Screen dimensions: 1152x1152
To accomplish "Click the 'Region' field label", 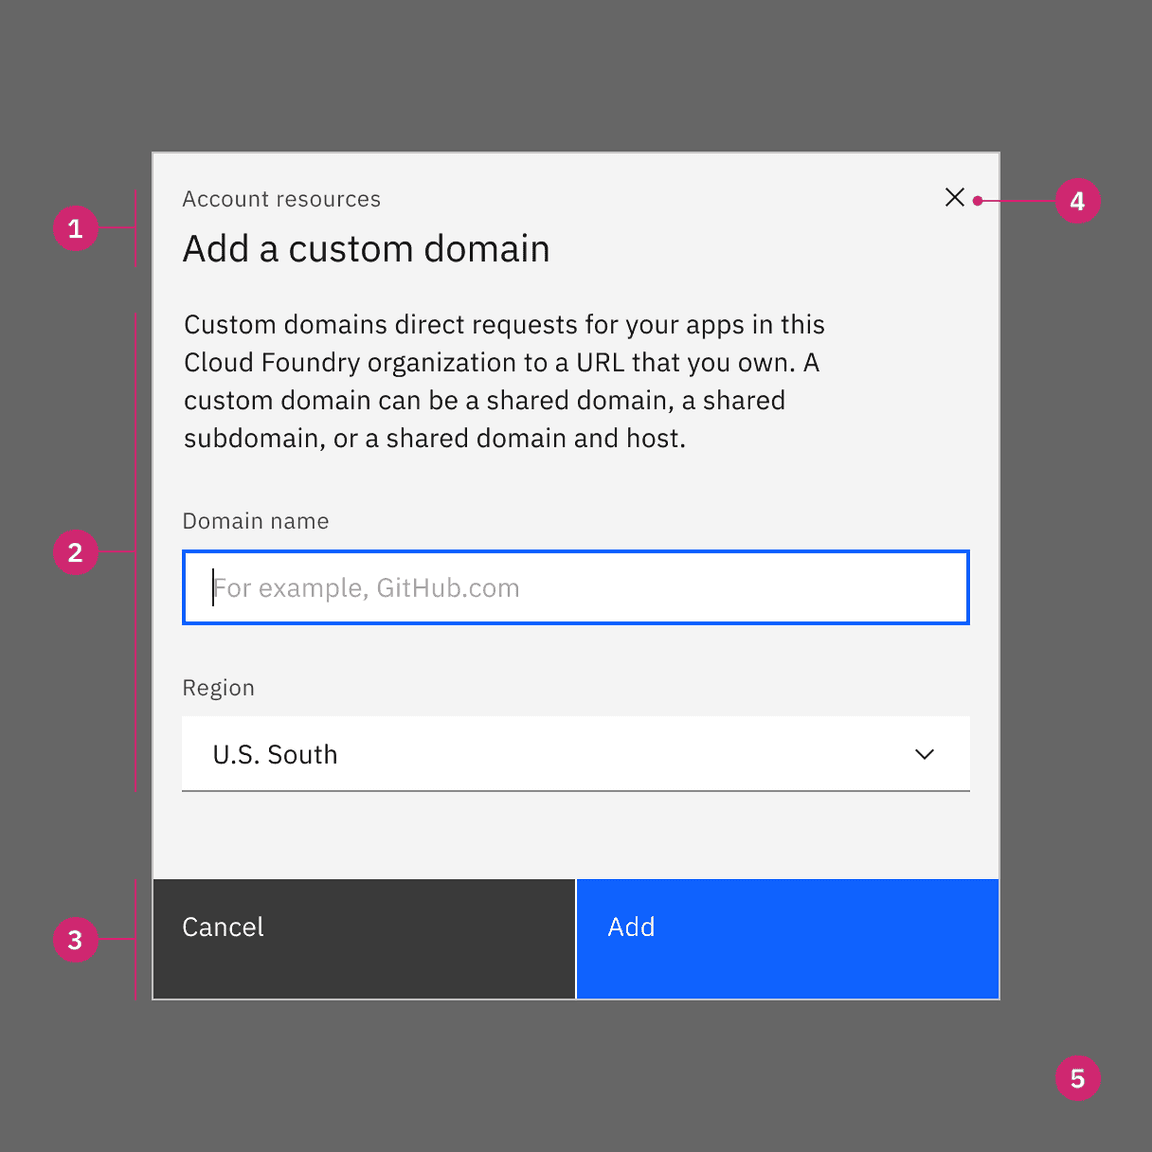I will click(218, 688).
